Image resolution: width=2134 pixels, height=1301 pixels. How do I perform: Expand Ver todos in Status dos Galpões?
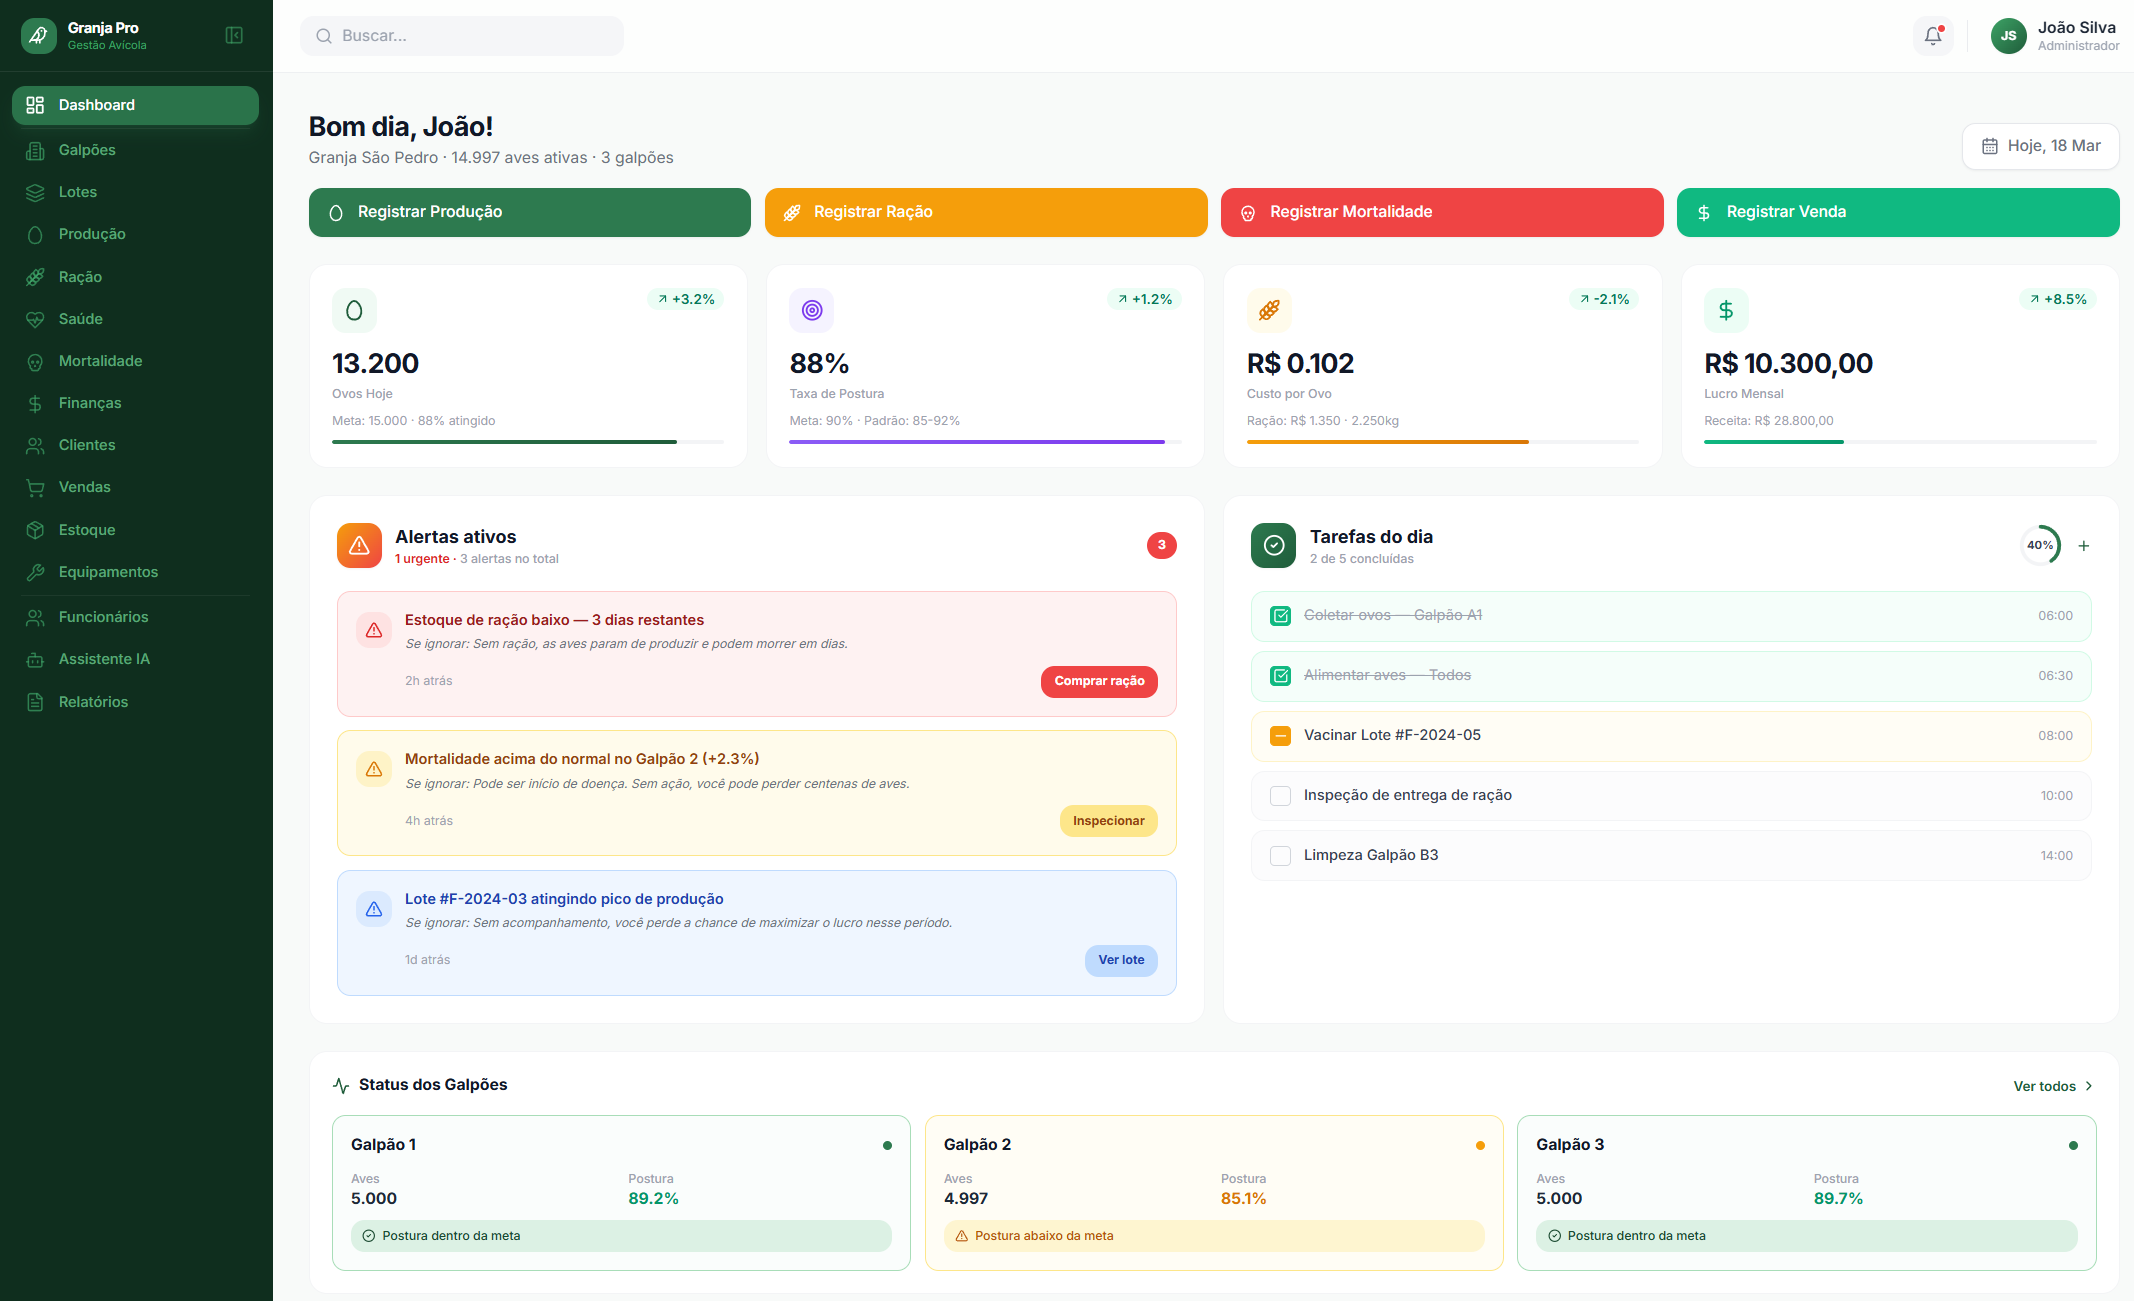pos(2052,1085)
